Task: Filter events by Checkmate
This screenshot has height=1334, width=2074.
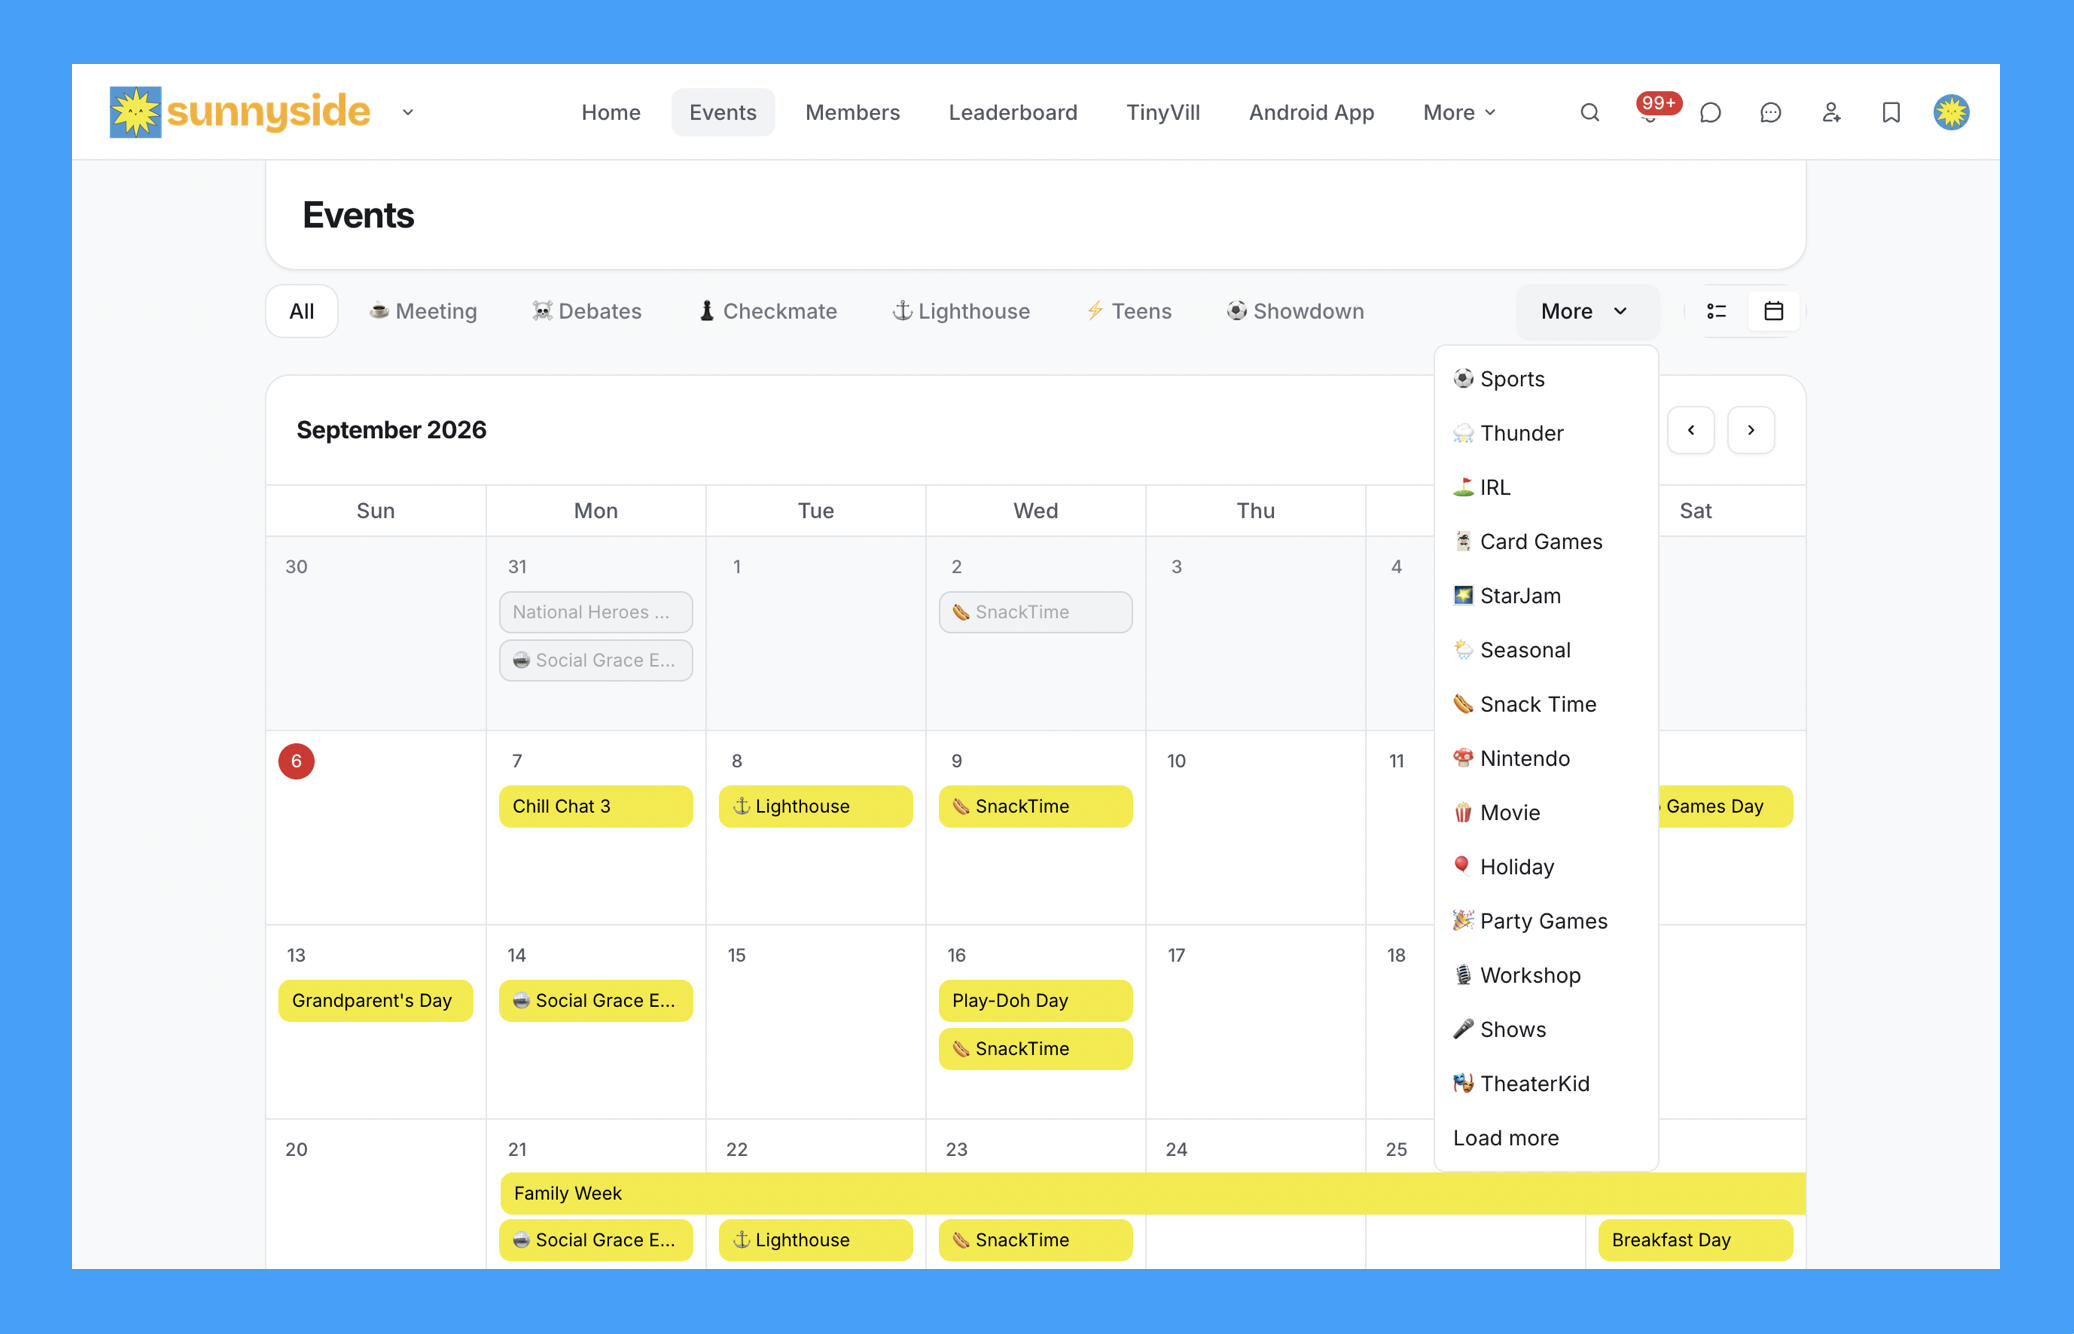Action: 767,311
